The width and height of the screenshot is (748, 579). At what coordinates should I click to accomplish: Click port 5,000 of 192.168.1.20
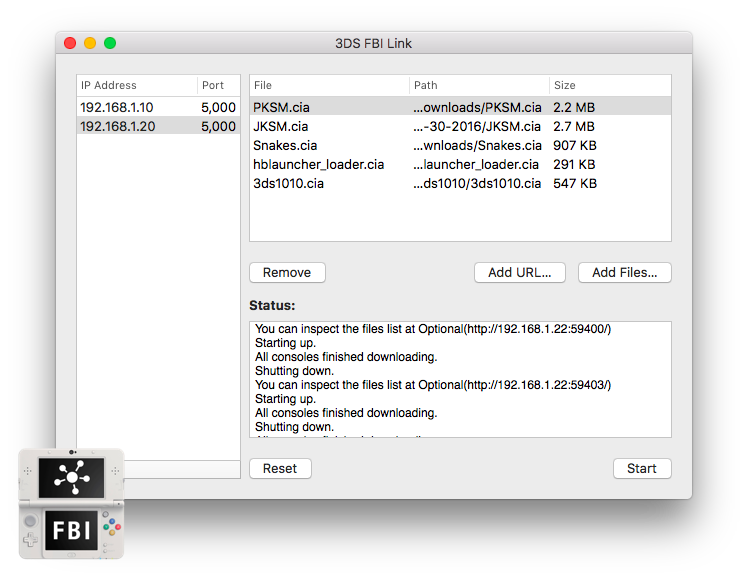click(218, 126)
